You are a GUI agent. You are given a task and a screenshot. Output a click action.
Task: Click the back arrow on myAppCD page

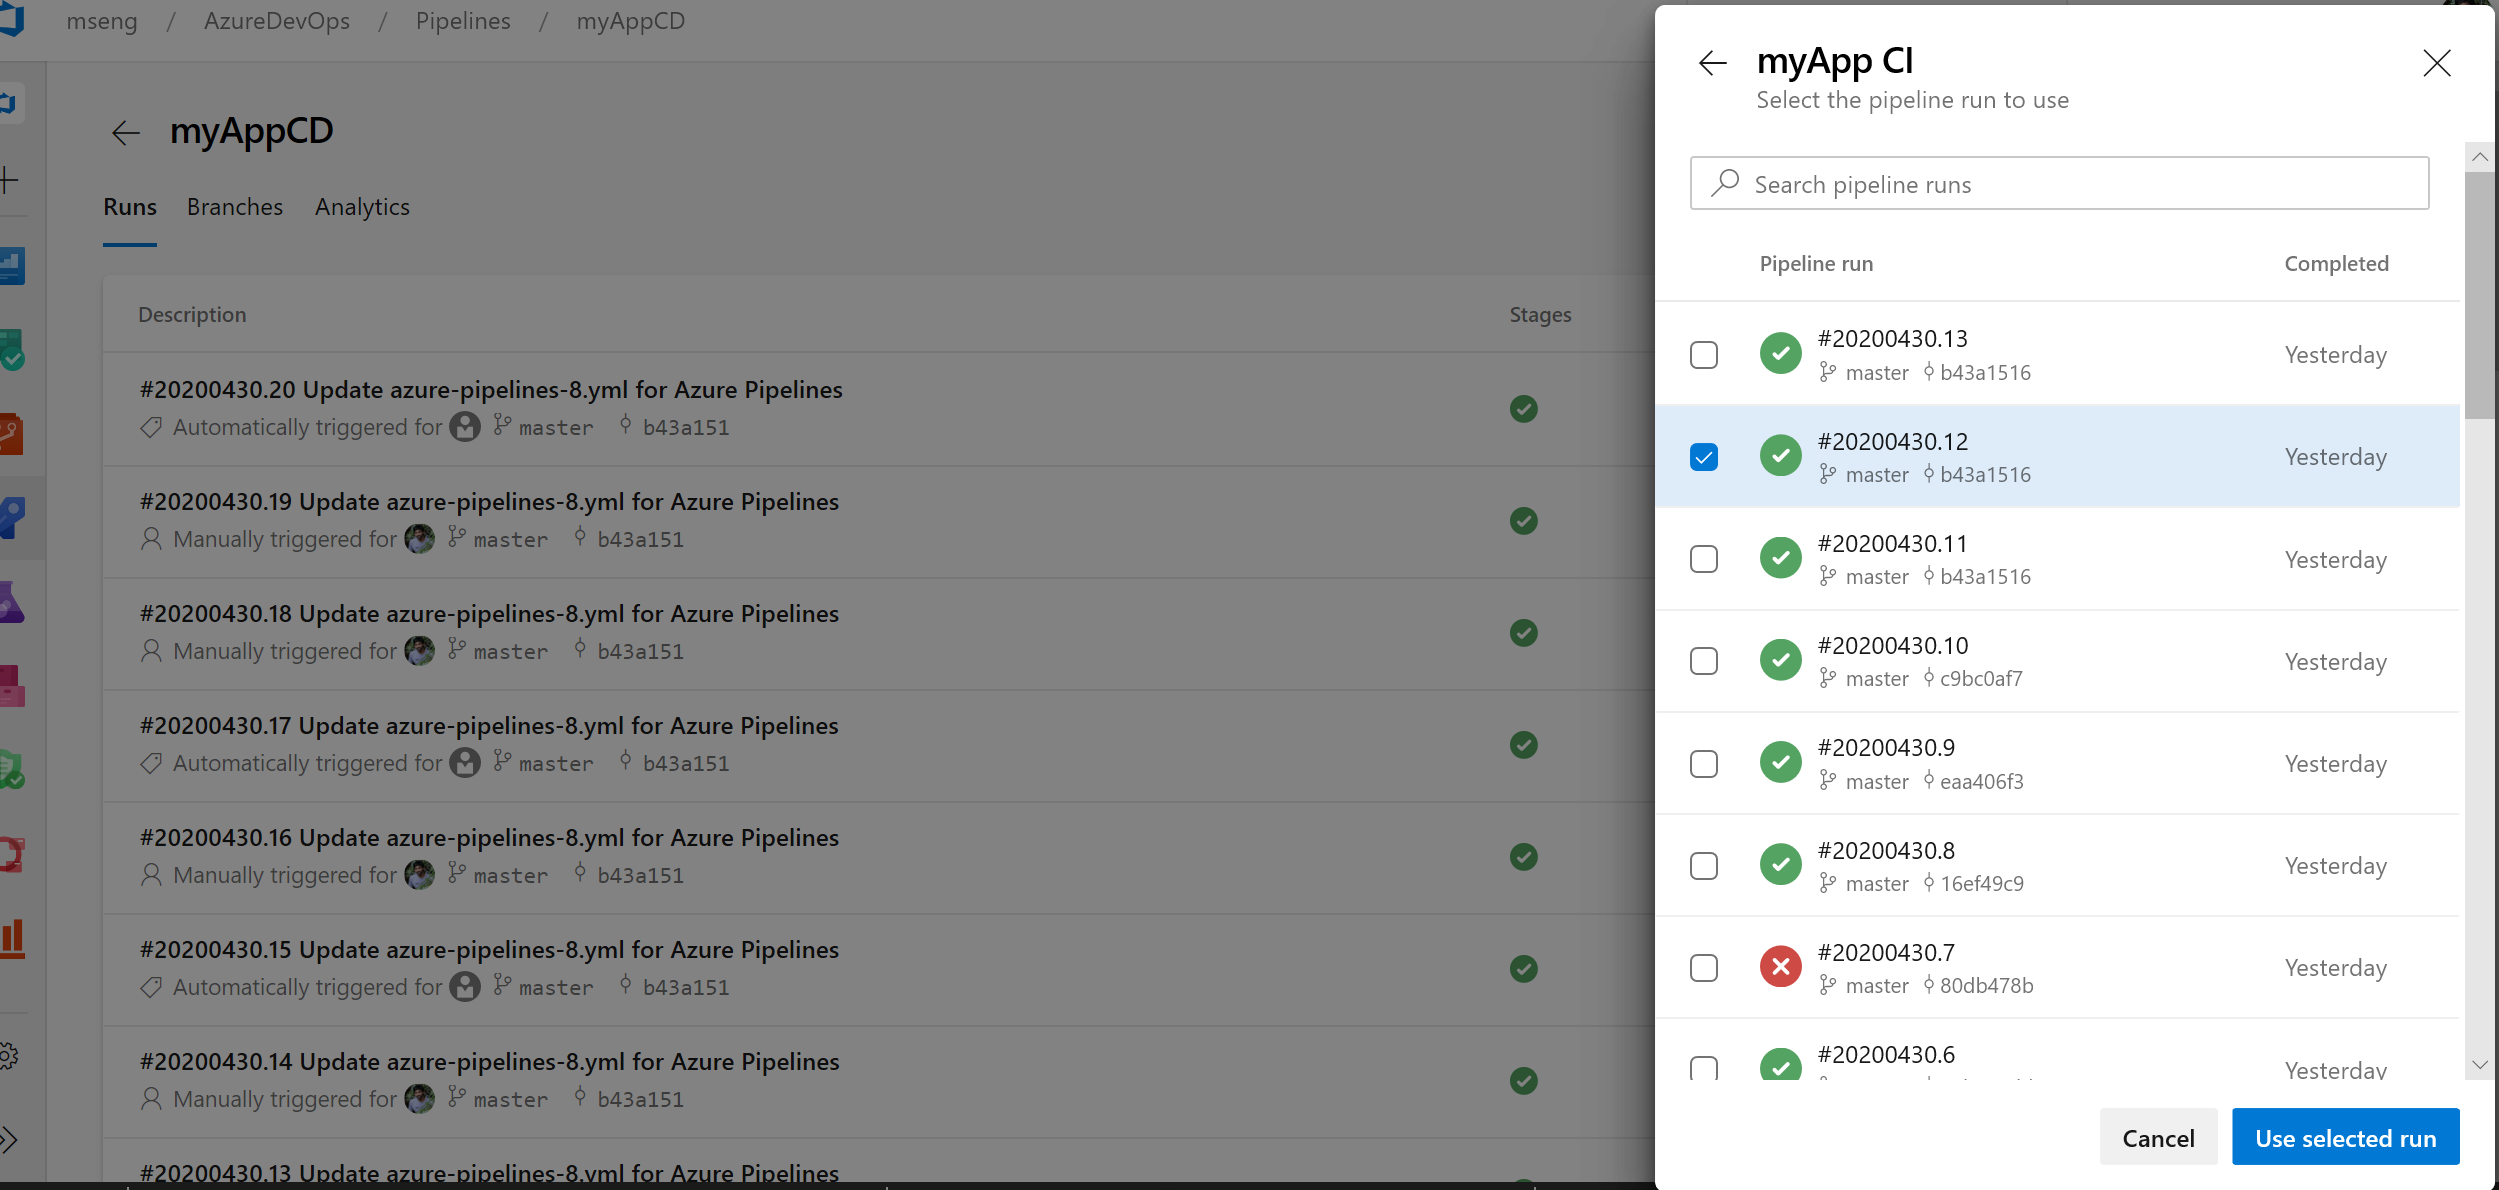coord(128,132)
